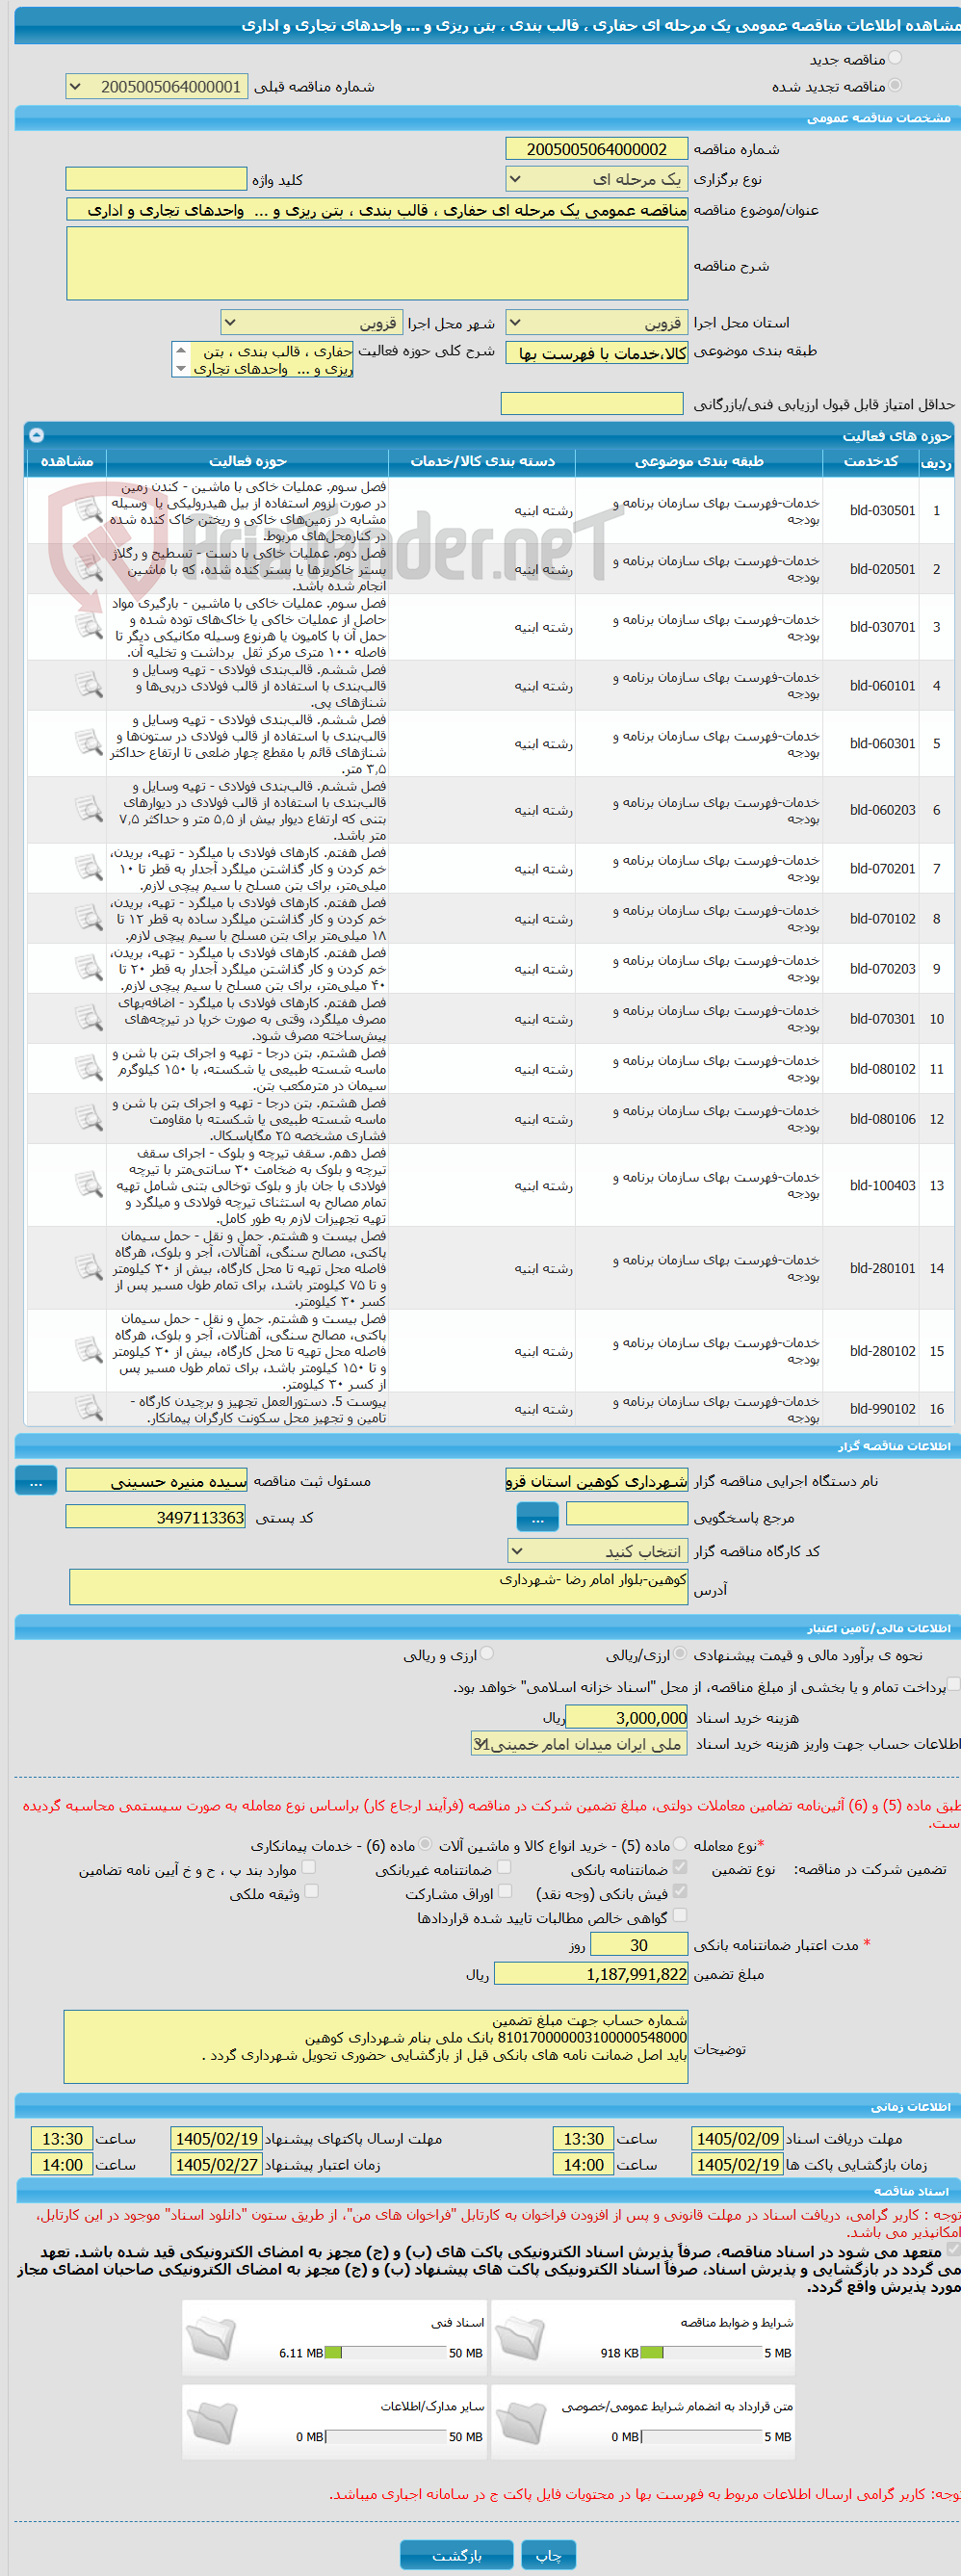Open the کد کارگاه مناقصه گزار dropdown
This screenshot has width=961, height=2576.
pyautogui.click(x=597, y=1551)
